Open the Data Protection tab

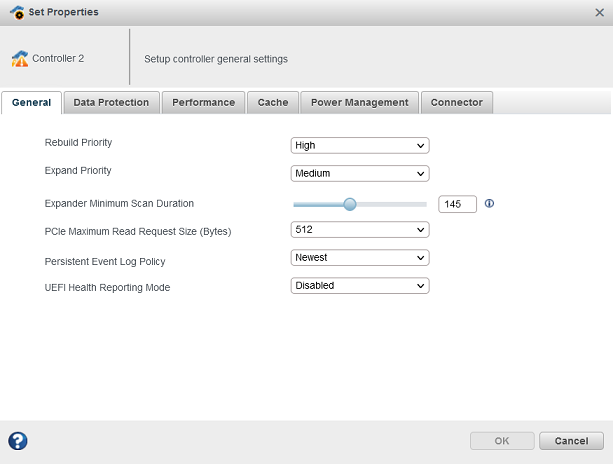click(x=111, y=102)
